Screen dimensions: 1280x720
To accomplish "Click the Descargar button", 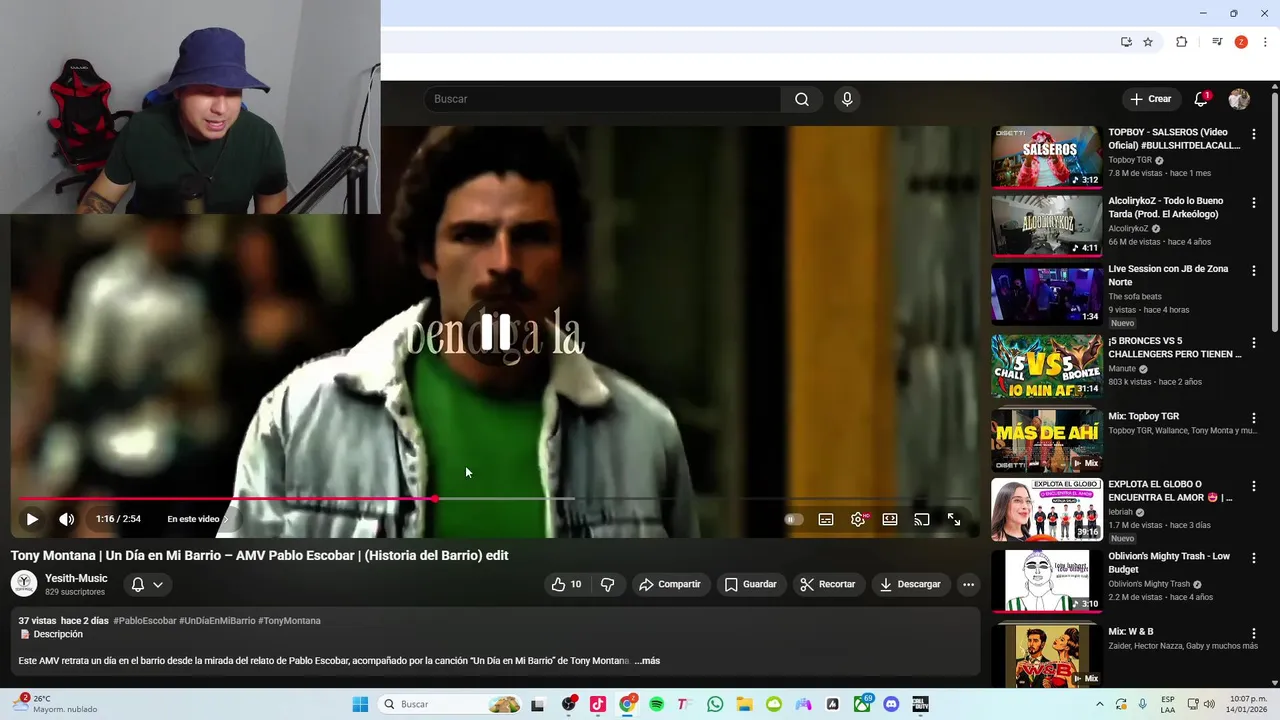I will (911, 584).
